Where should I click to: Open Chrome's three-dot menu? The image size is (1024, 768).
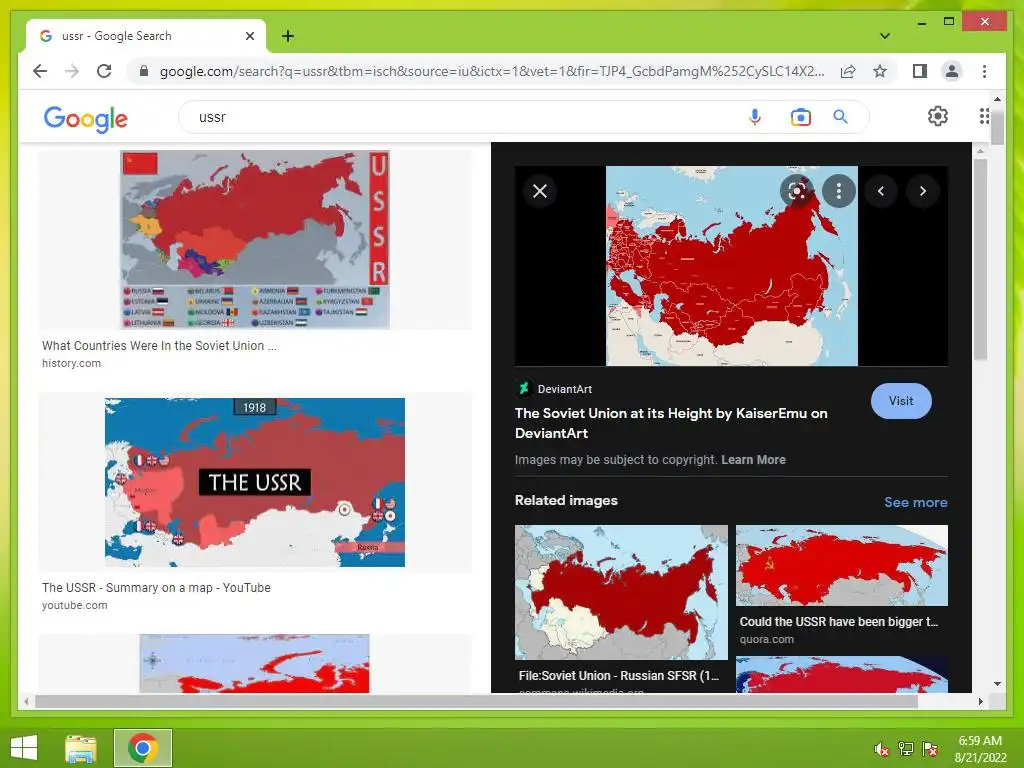tap(984, 71)
